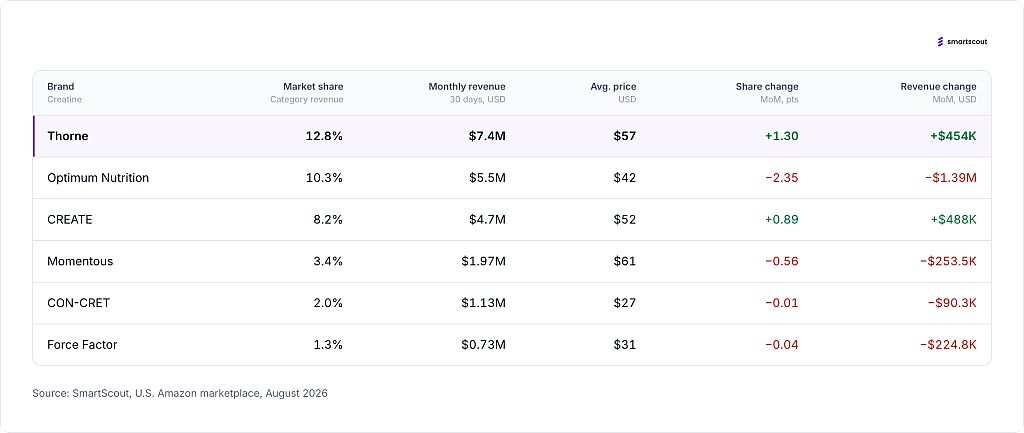Click the $1.13M monthly revenue value
The image size is (1024, 433).
click(x=484, y=303)
